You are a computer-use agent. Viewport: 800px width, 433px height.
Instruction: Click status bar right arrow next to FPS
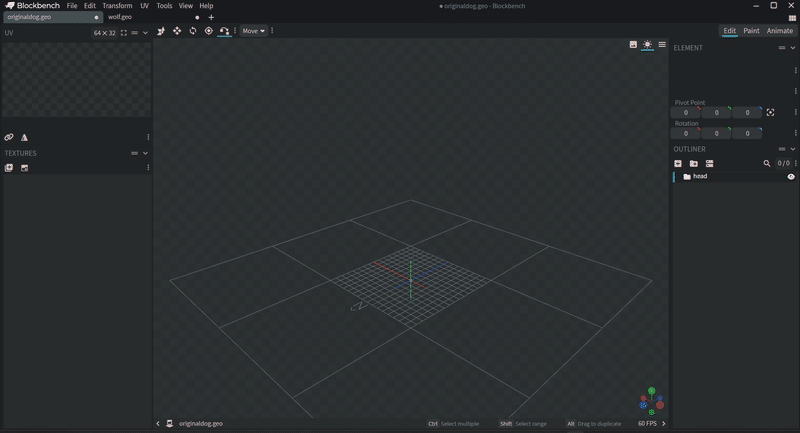[664, 424]
